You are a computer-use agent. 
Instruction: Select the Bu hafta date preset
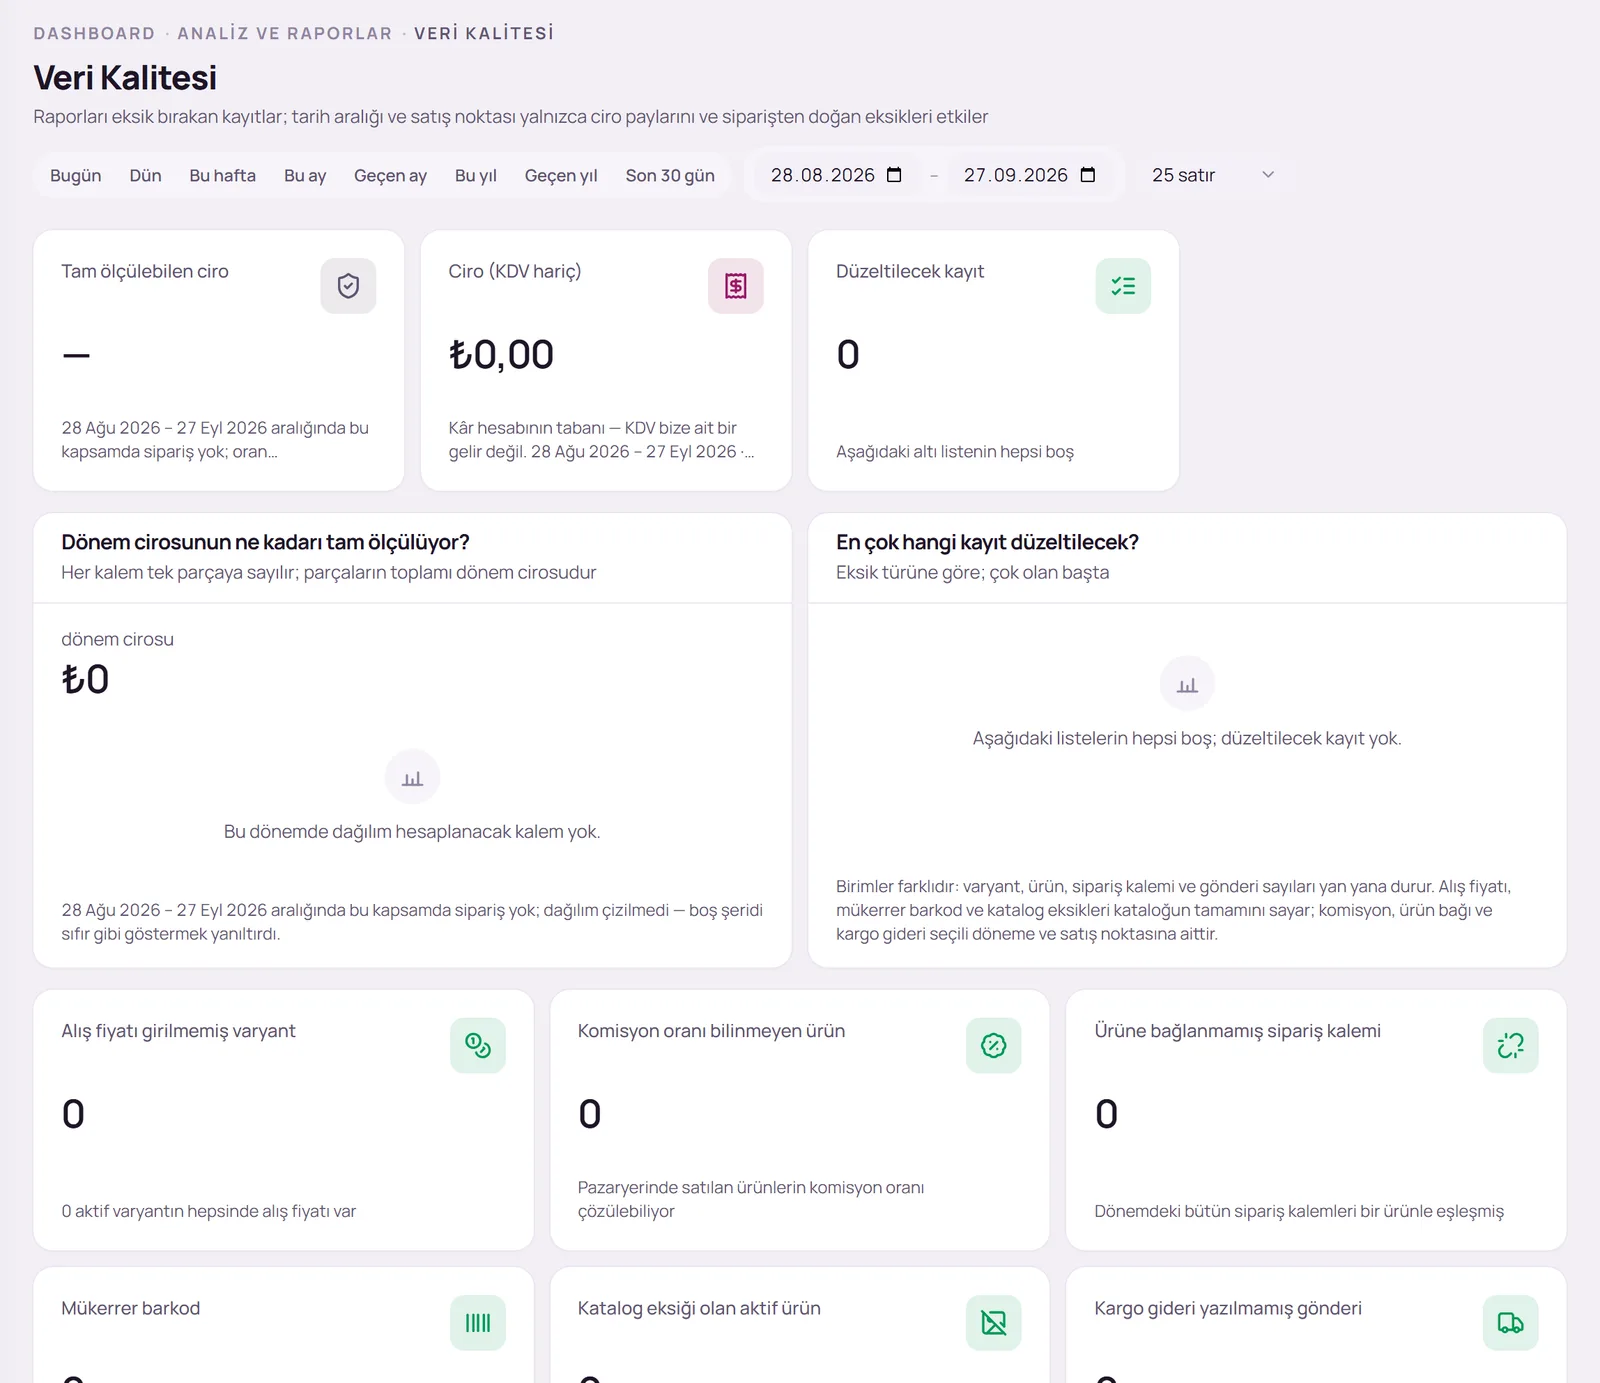tap(223, 176)
